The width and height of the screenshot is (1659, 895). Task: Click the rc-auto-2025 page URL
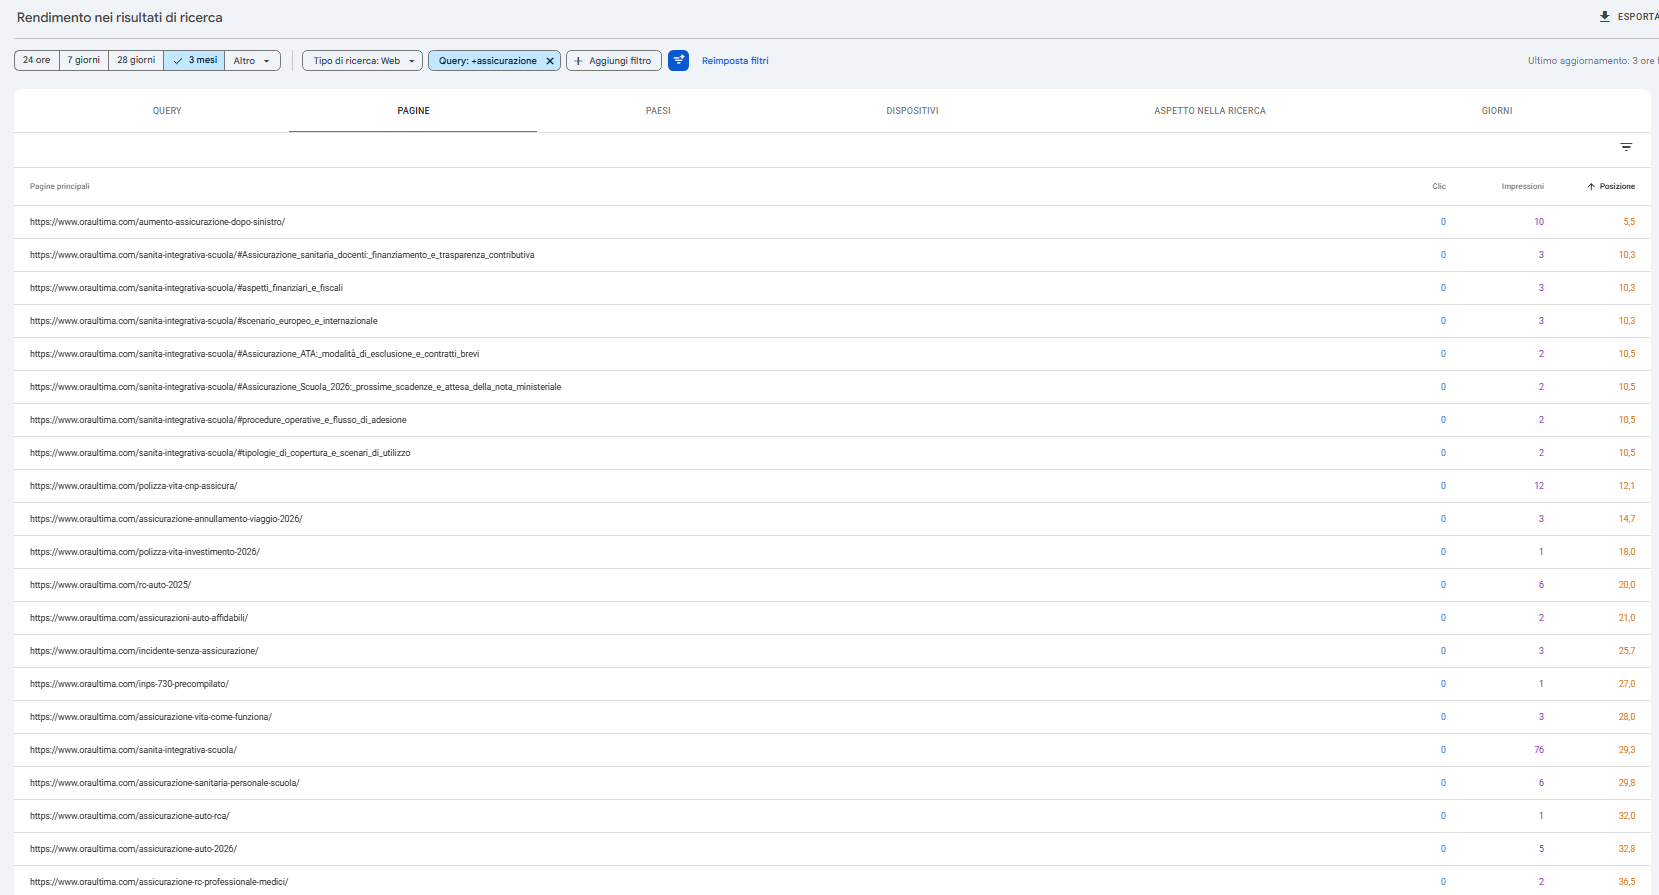(110, 585)
